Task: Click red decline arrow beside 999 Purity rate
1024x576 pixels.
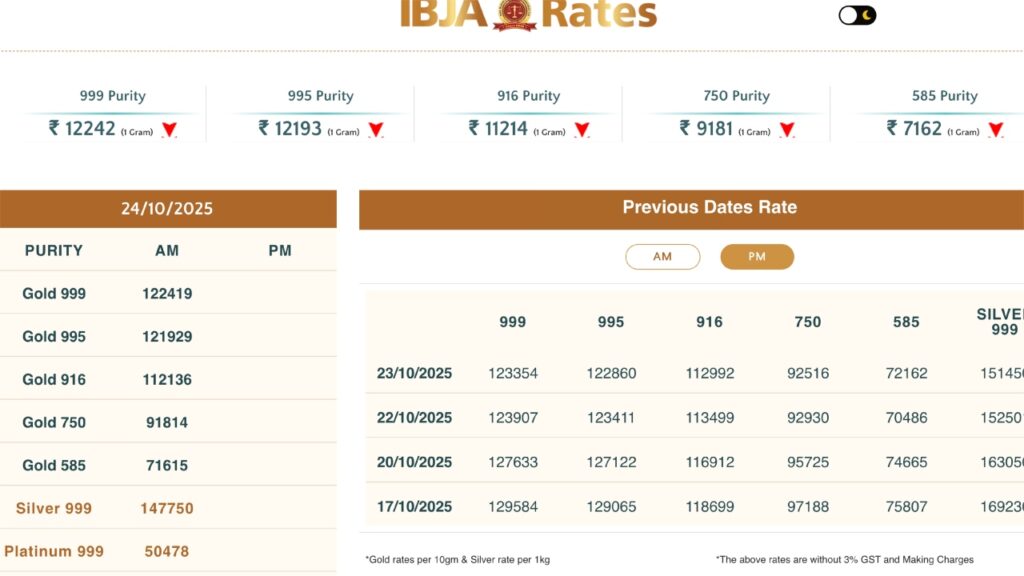Action: click(x=167, y=130)
